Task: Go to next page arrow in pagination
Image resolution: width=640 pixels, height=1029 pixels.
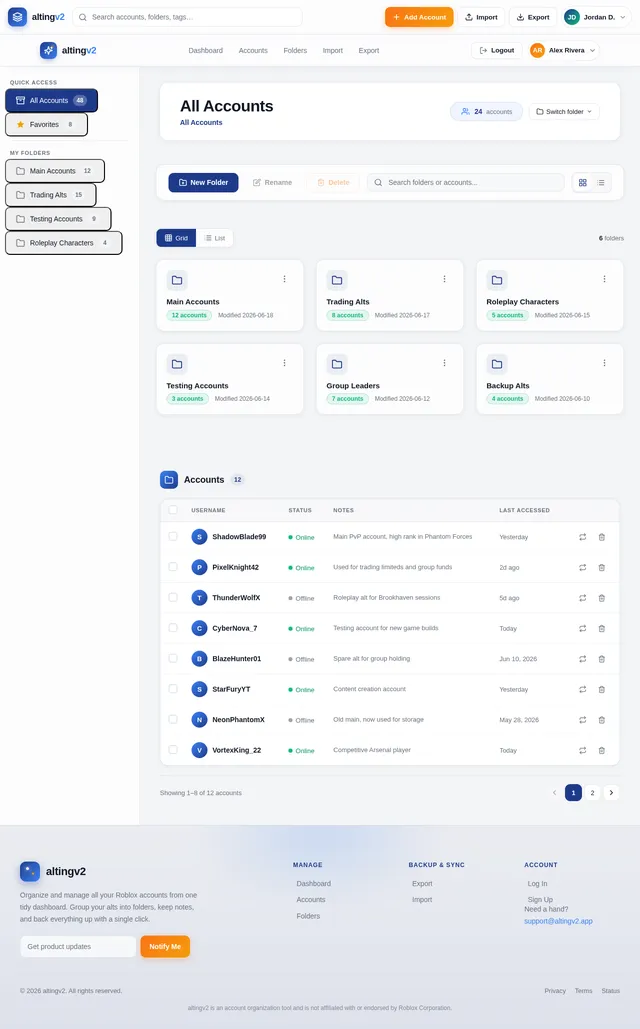Action: (611, 793)
